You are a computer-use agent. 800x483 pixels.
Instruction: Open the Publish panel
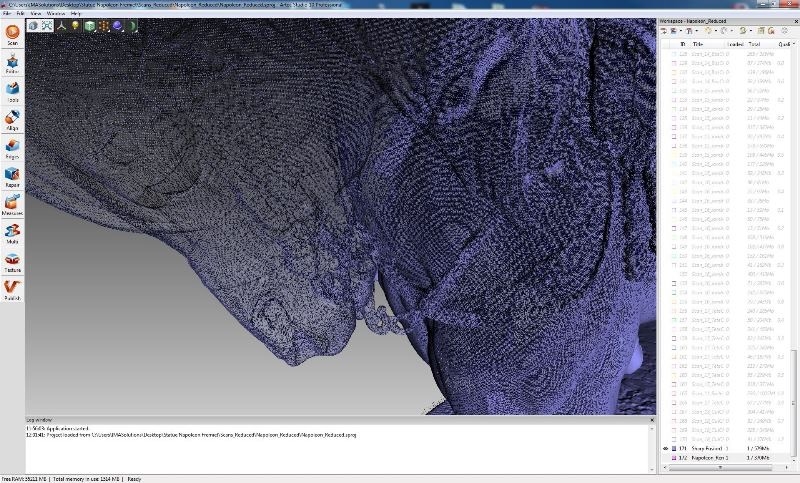tap(12, 290)
